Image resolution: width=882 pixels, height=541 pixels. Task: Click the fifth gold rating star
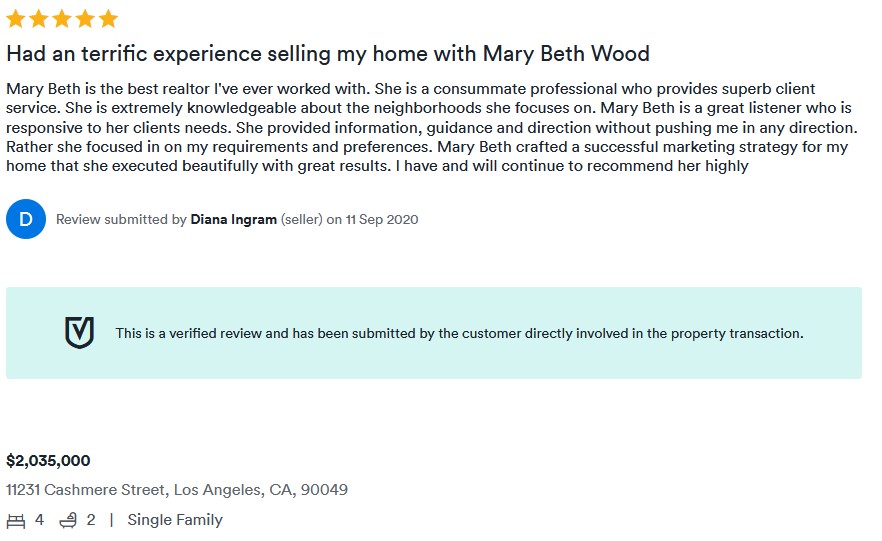tap(108, 19)
